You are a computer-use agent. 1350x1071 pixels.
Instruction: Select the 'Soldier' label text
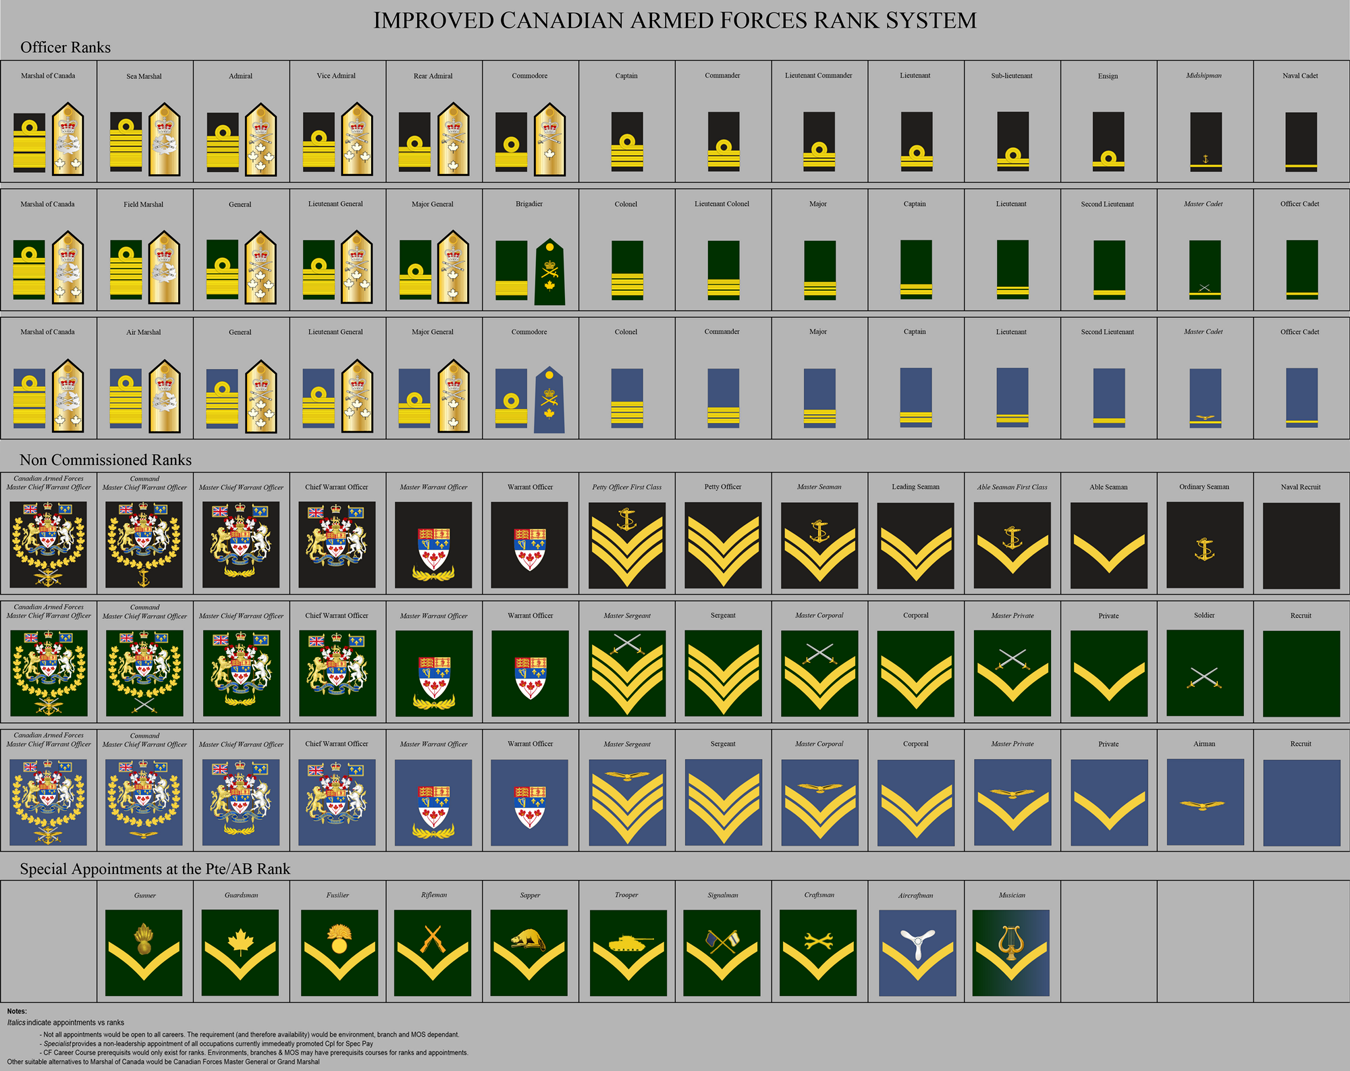(1204, 616)
